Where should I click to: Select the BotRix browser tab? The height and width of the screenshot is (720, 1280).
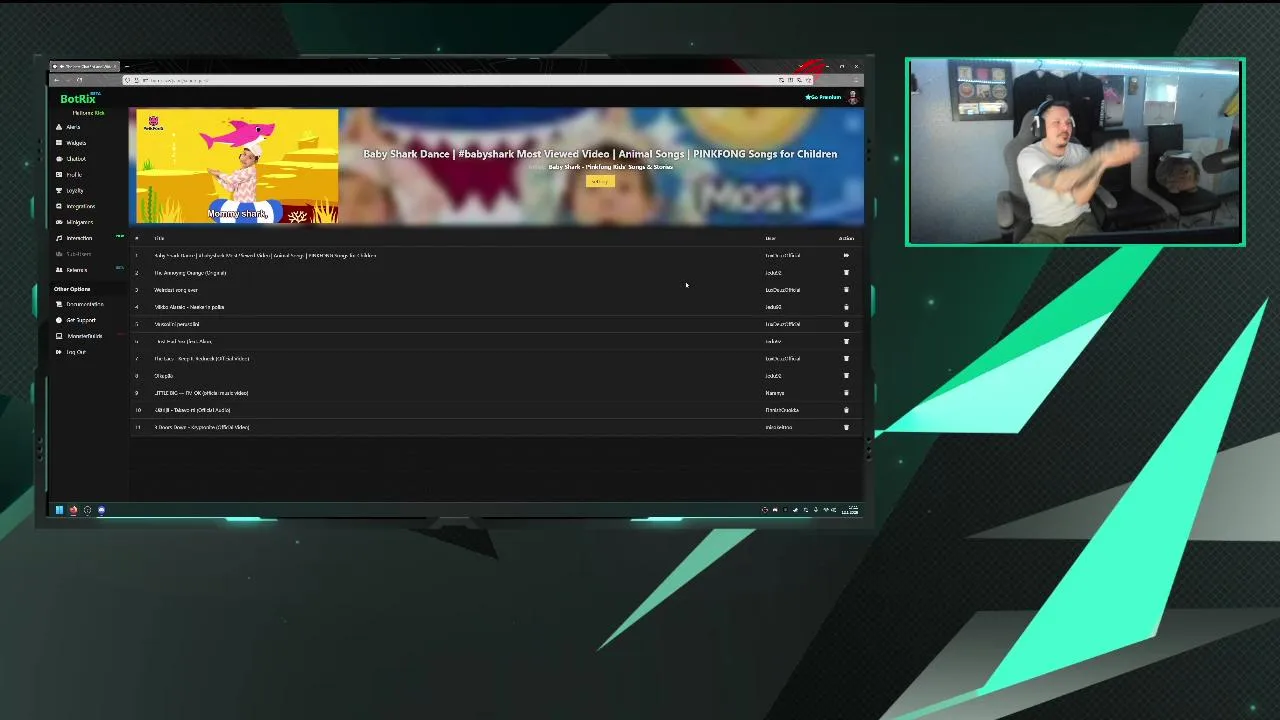tap(86, 67)
